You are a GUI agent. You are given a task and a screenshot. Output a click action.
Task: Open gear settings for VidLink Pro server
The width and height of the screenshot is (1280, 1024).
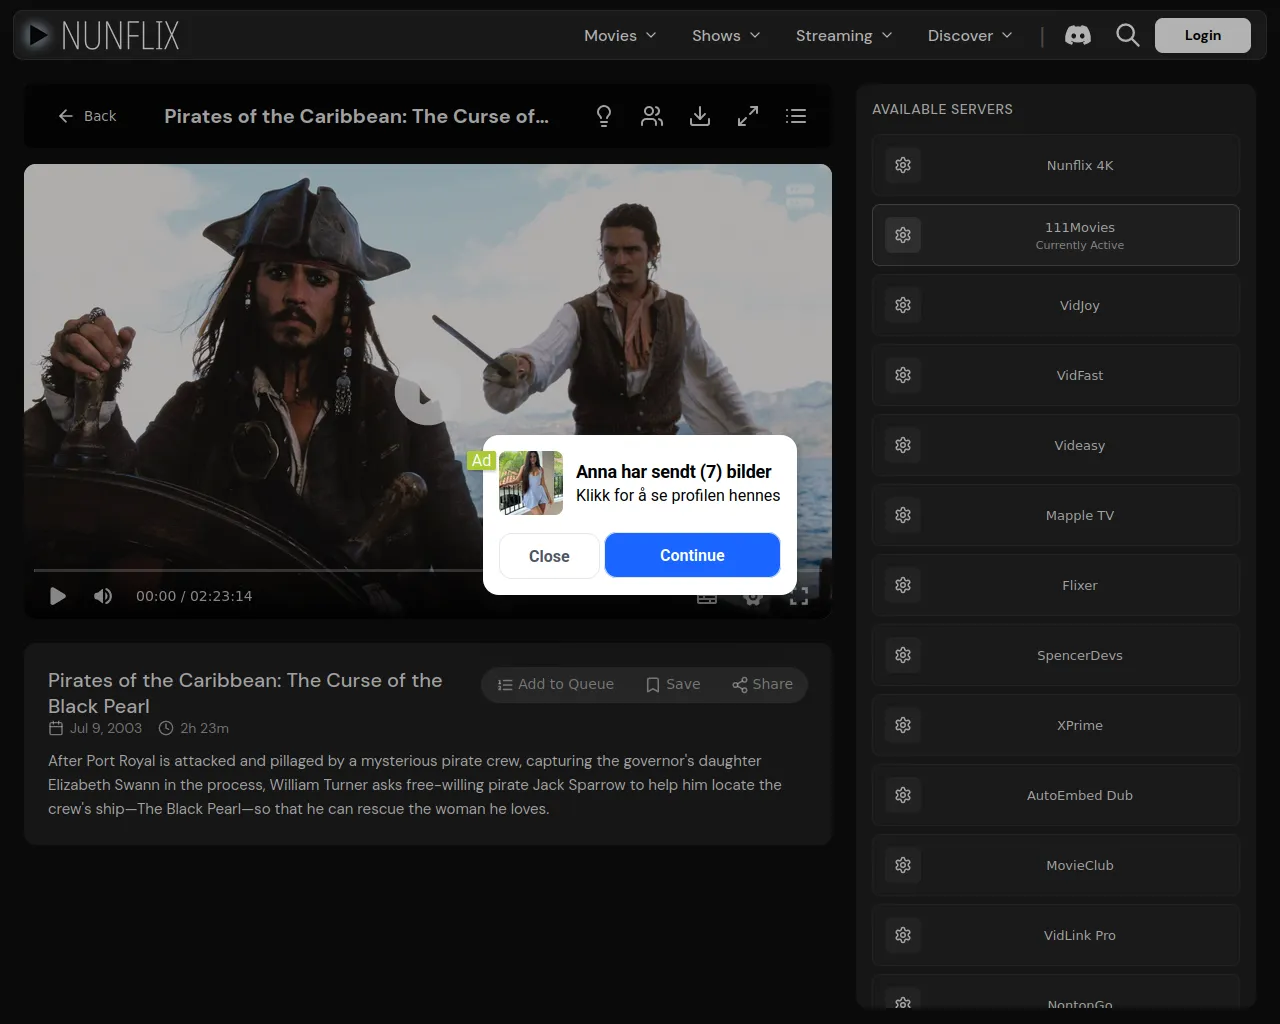pos(903,935)
